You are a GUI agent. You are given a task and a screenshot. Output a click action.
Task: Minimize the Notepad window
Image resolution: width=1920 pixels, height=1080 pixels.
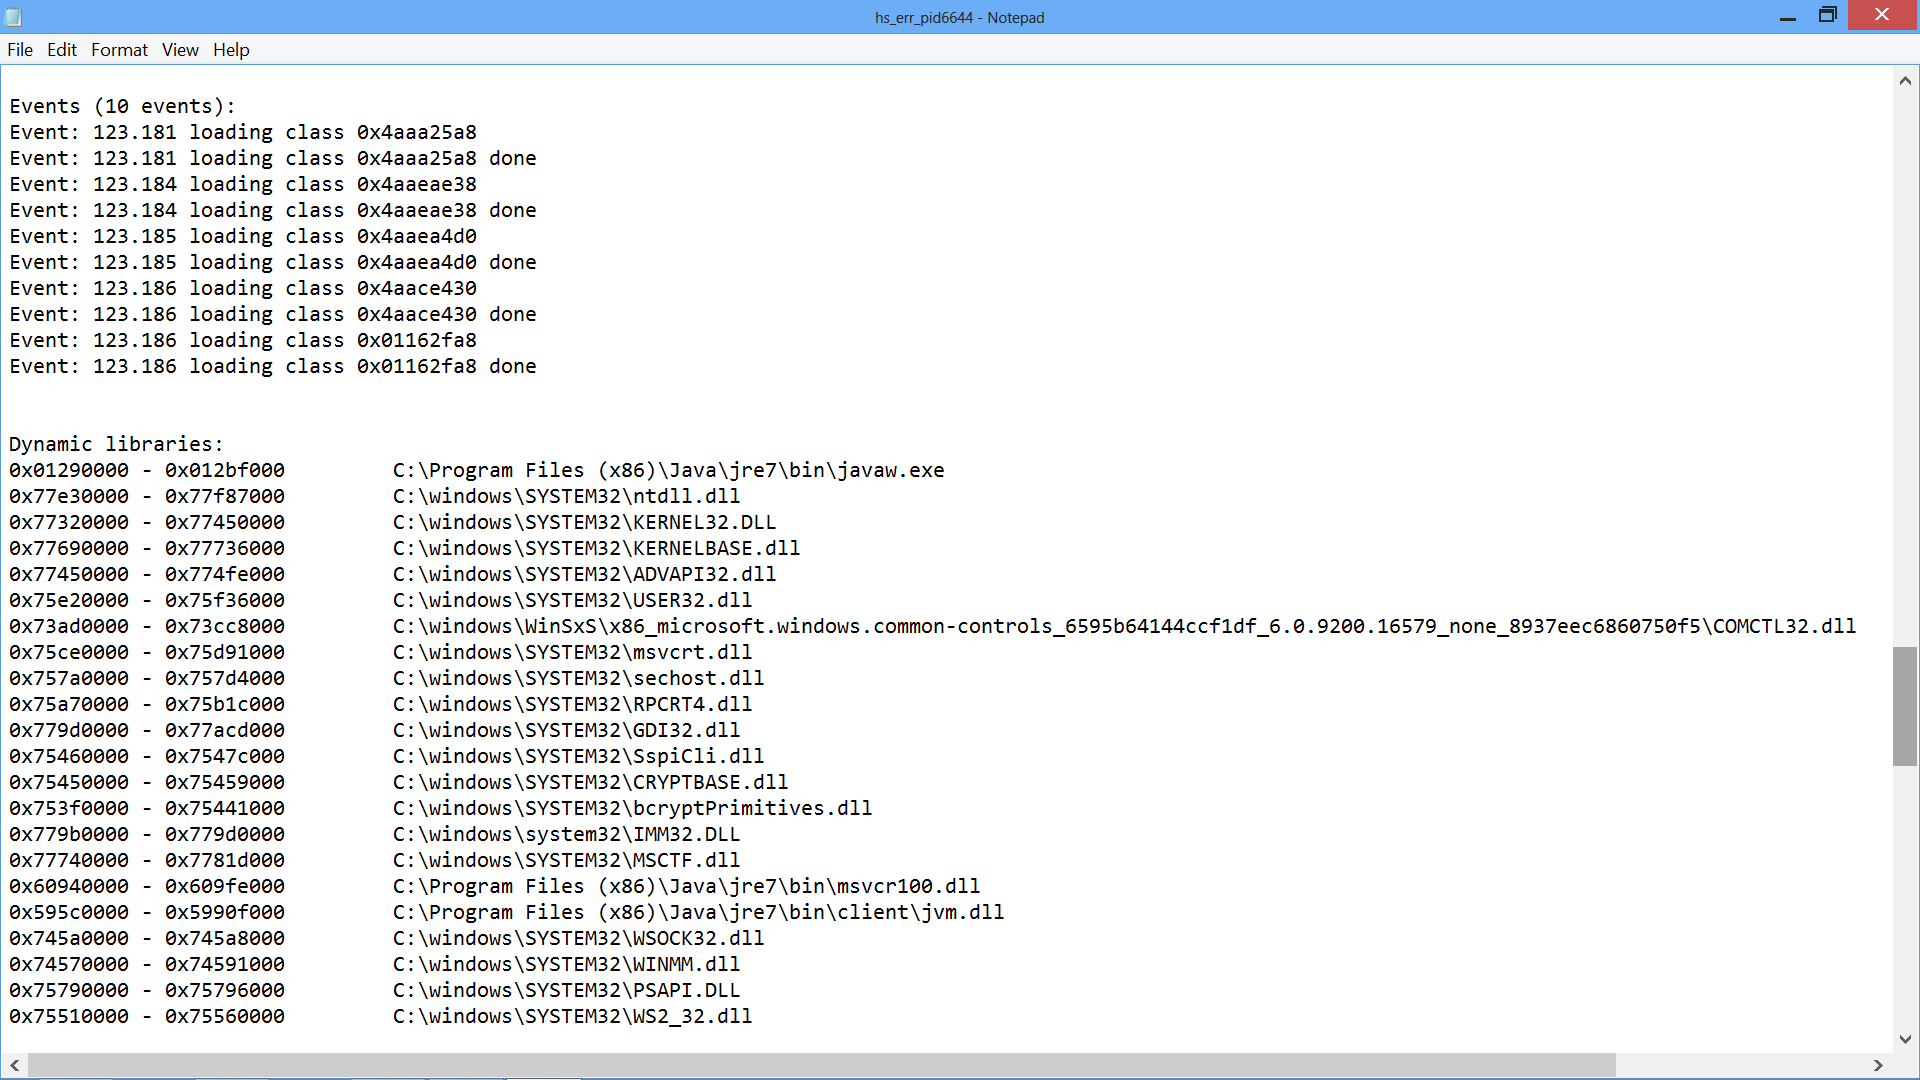1788,17
